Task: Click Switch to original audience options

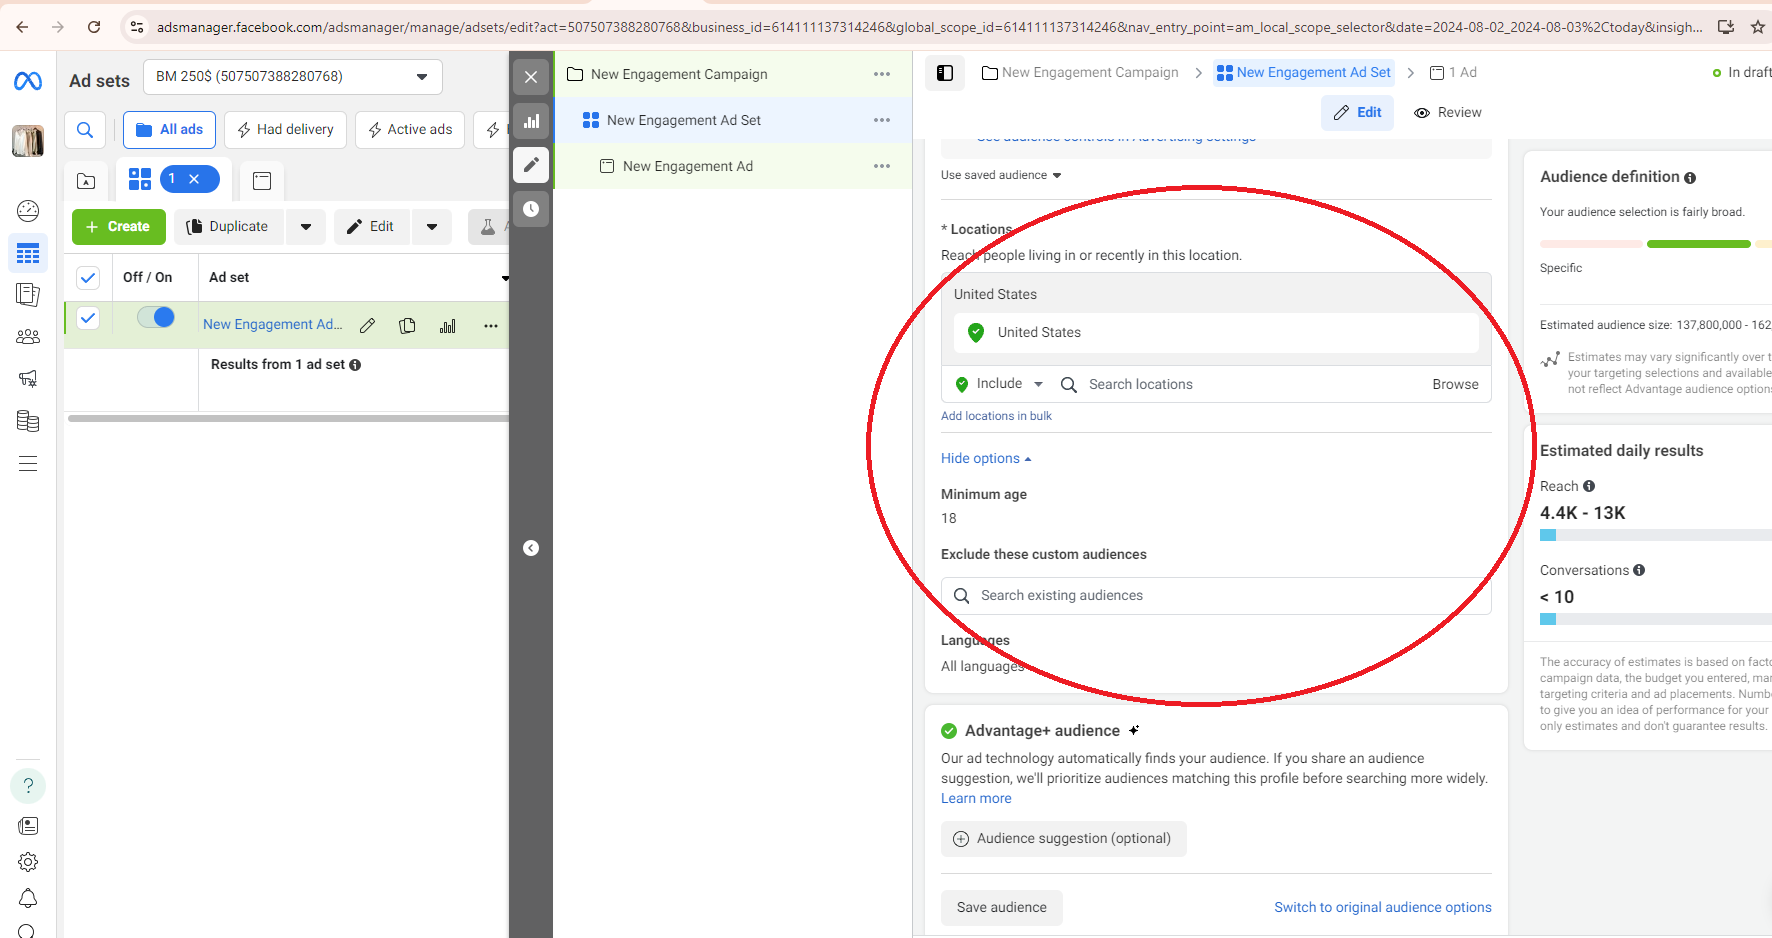Action: click(1382, 907)
